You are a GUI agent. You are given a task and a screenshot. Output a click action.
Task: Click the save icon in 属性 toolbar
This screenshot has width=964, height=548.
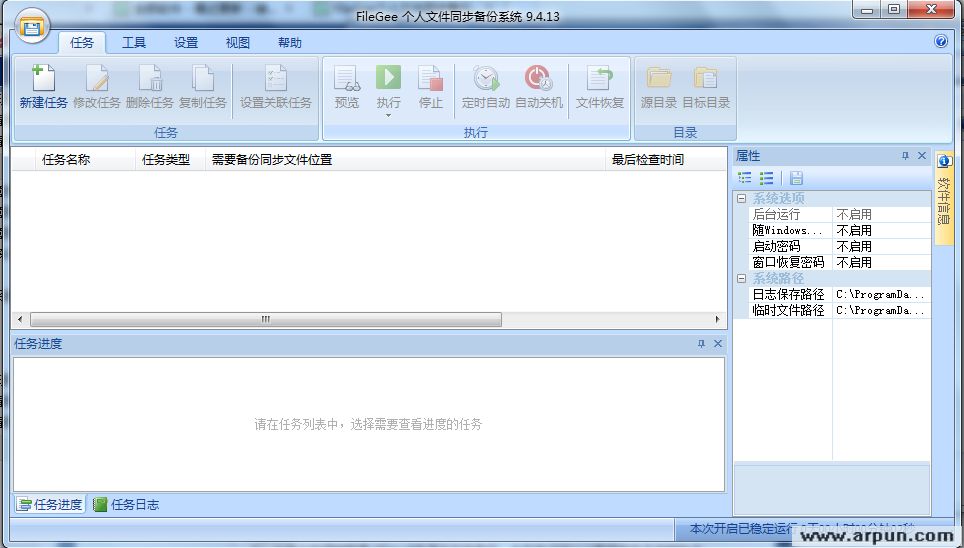796,178
